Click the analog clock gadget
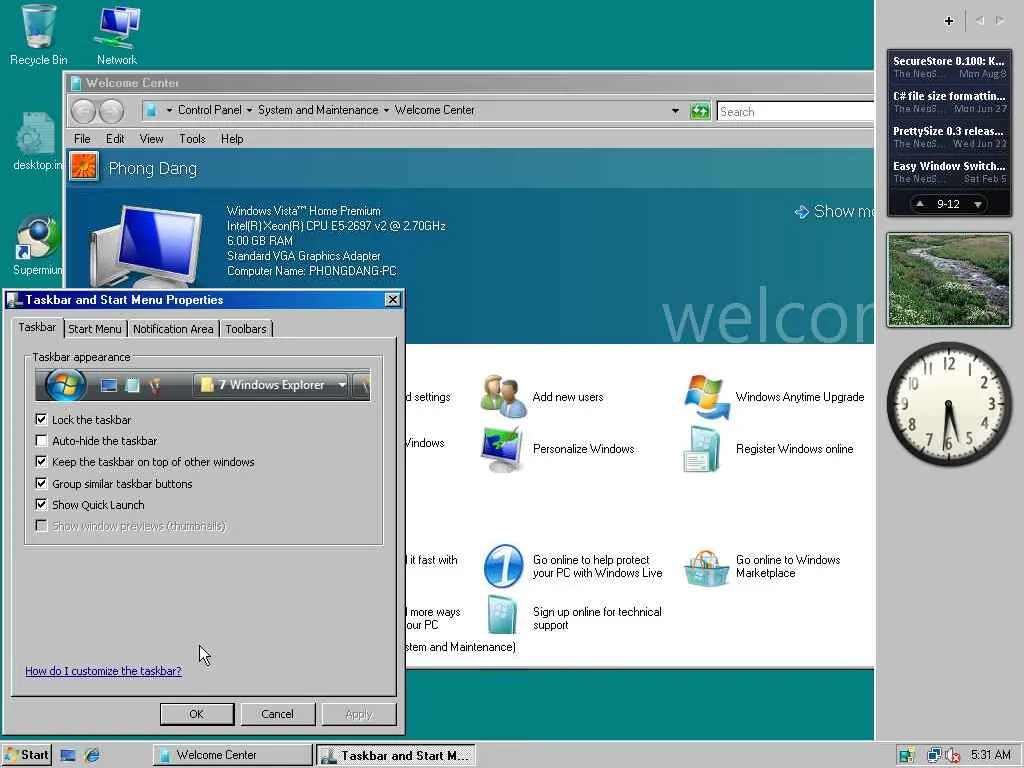Image resolution: width=1024 pixels, height=768 pixels. (x=949, y=404)
